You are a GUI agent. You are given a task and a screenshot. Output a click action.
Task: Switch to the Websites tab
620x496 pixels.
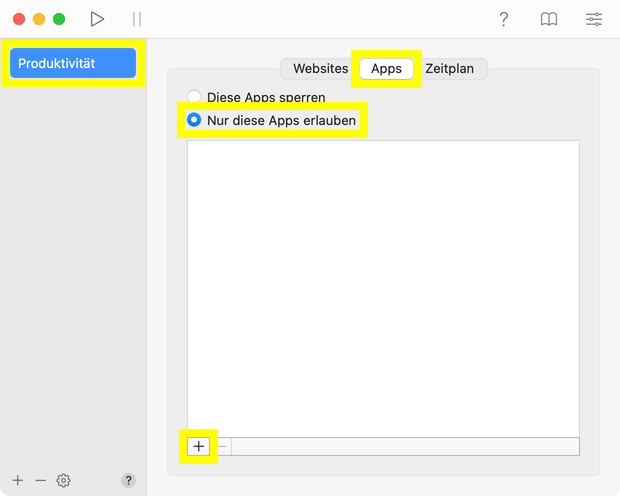click(320, 69)
